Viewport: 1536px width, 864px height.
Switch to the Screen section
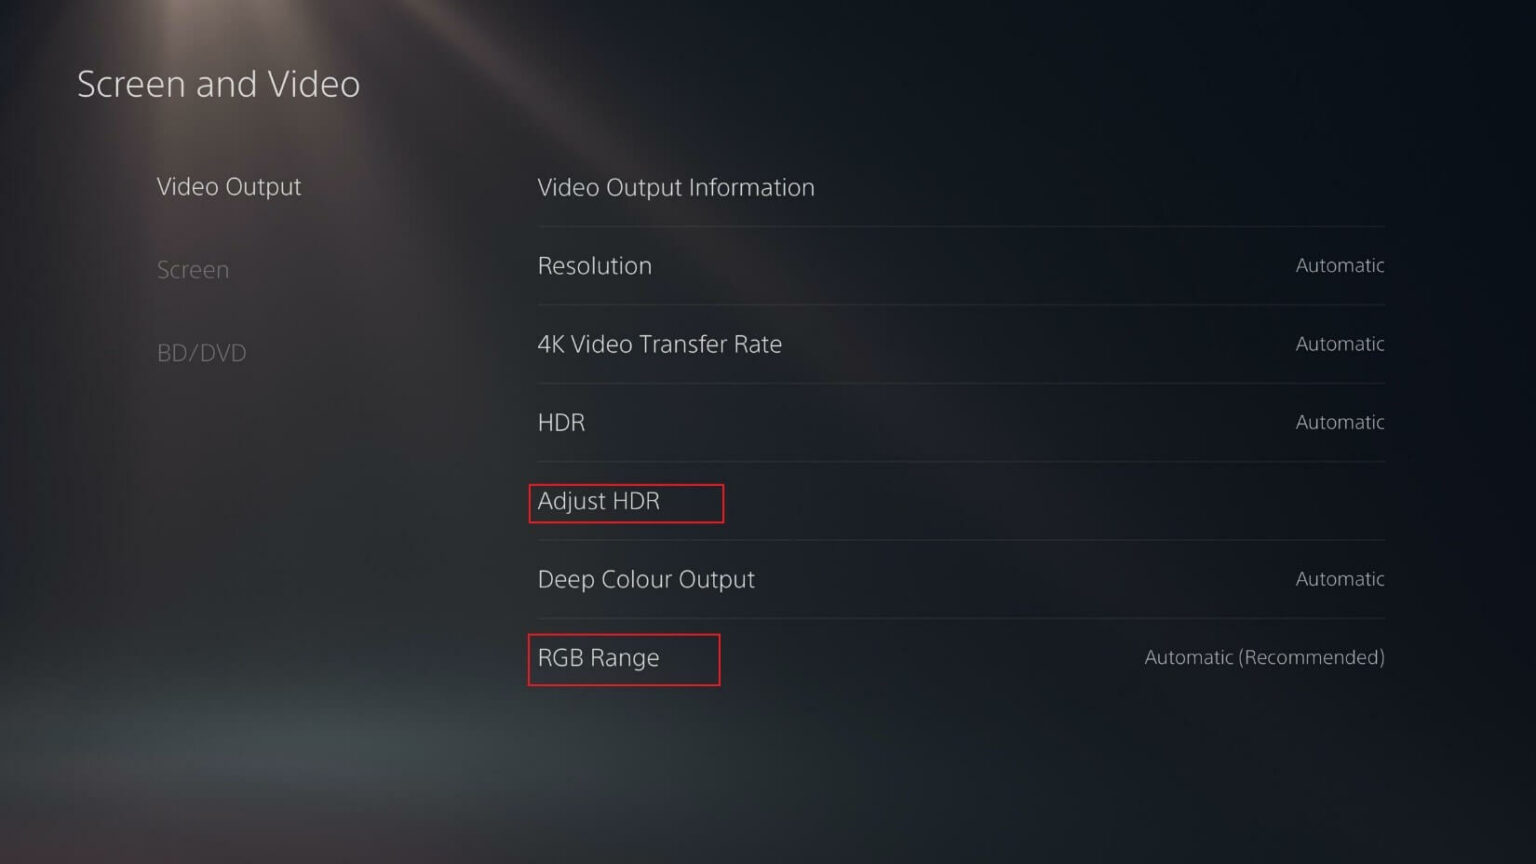tap(193, 269)
